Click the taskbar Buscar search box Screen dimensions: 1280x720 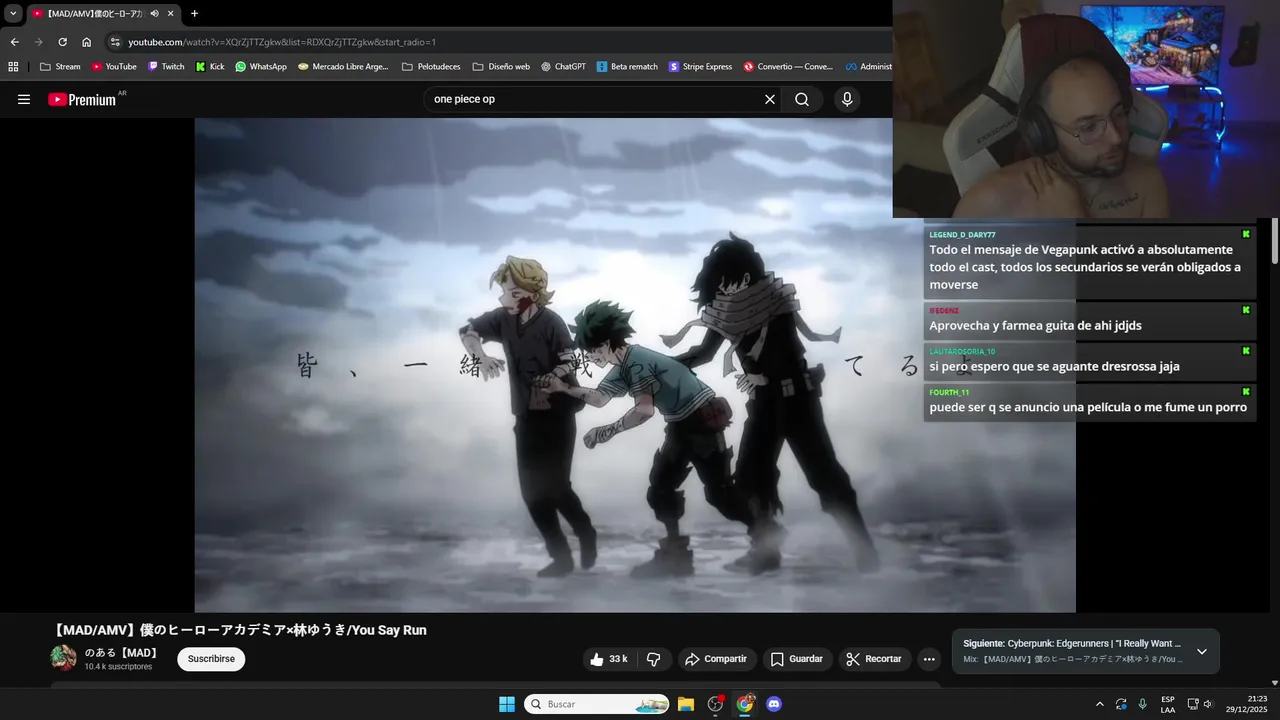click(x=597, y=704)
